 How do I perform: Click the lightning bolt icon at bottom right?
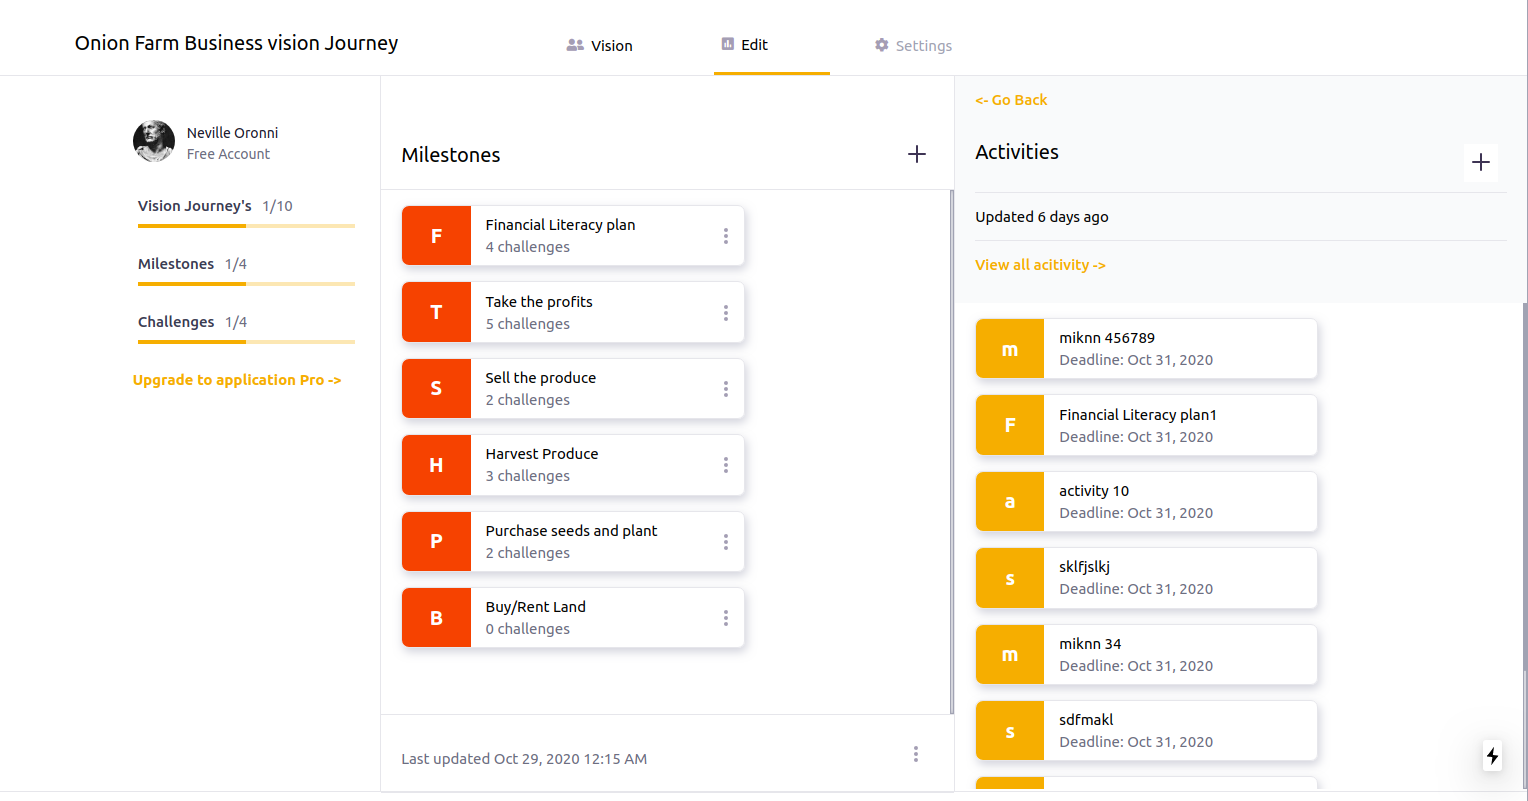coord(1492,756)
